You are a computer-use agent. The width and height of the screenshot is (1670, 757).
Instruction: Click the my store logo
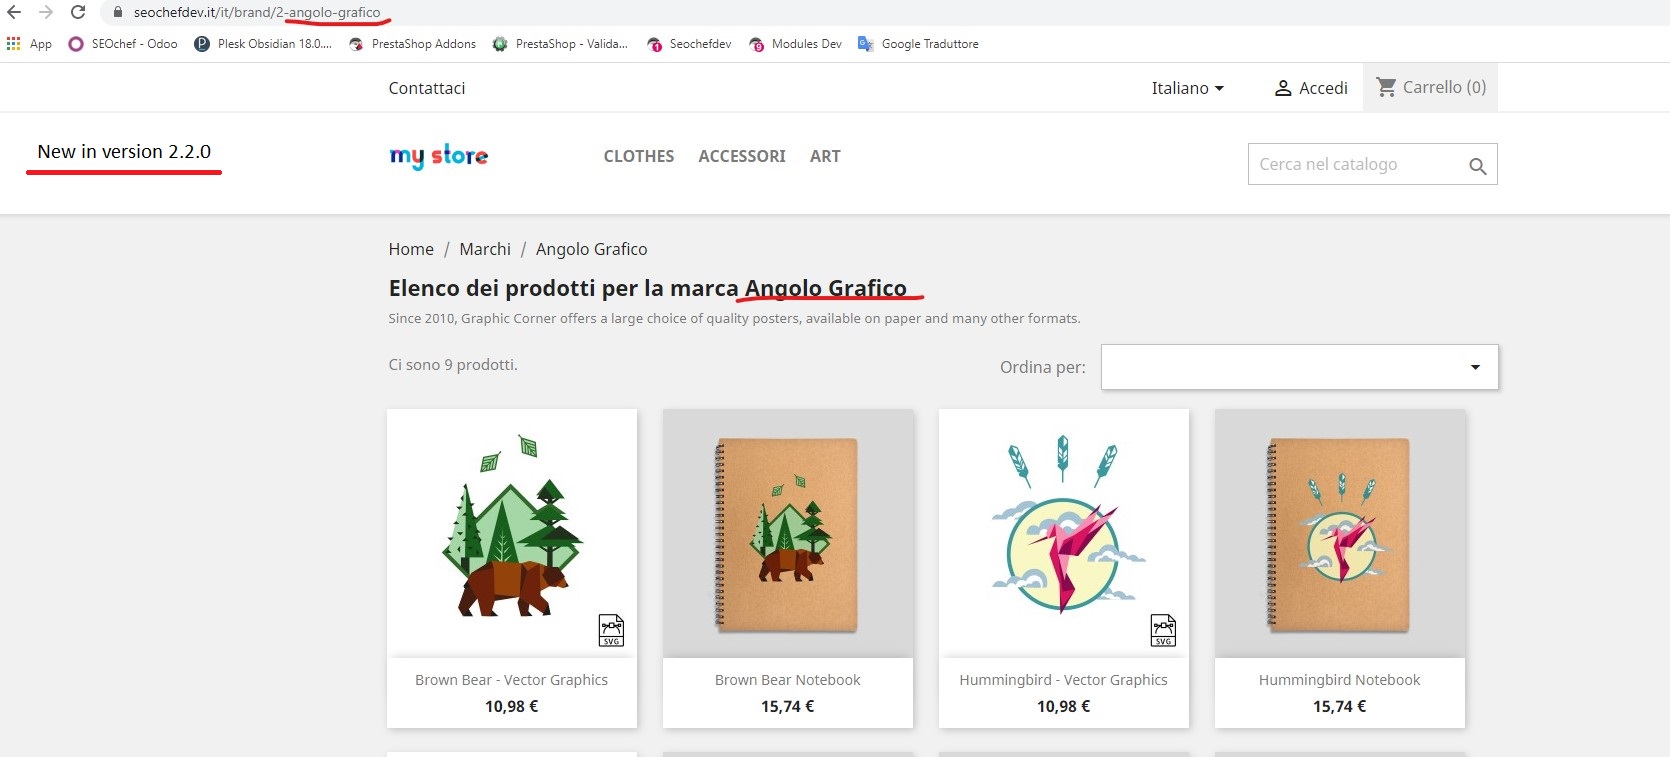coord(439,156)
